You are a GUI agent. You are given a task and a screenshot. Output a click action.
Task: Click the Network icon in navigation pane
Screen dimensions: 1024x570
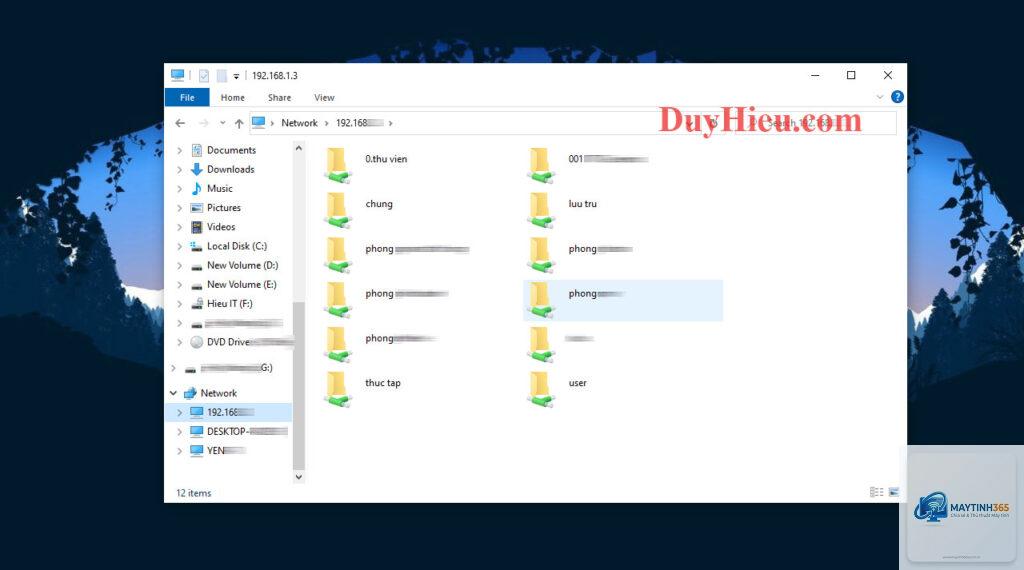click(x=190, y=393)
